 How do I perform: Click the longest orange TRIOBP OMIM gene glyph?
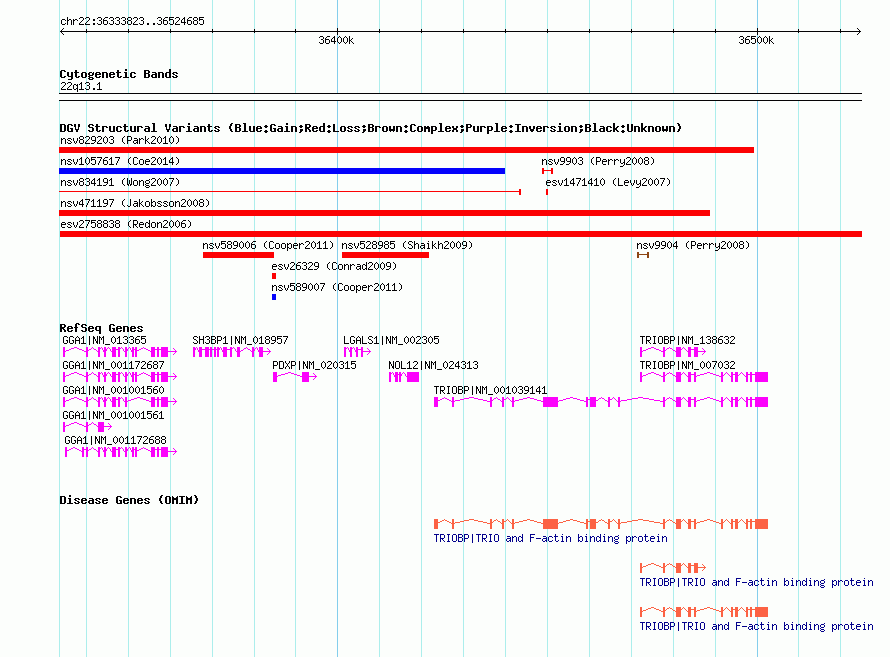point(601,524)
